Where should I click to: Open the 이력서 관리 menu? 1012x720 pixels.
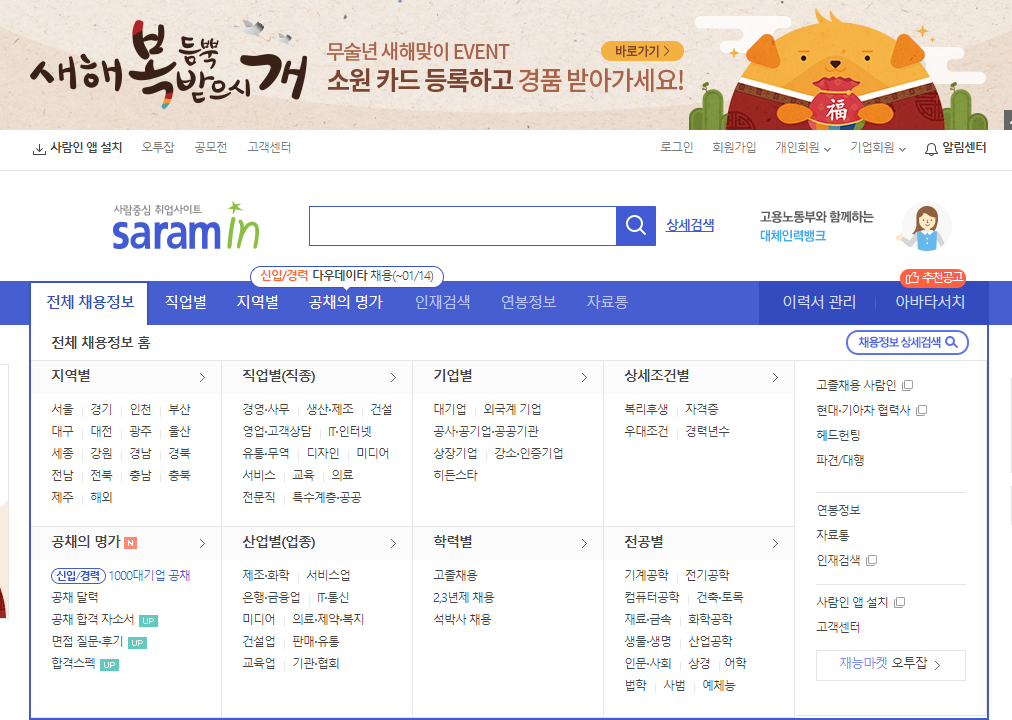click(819, 302)
